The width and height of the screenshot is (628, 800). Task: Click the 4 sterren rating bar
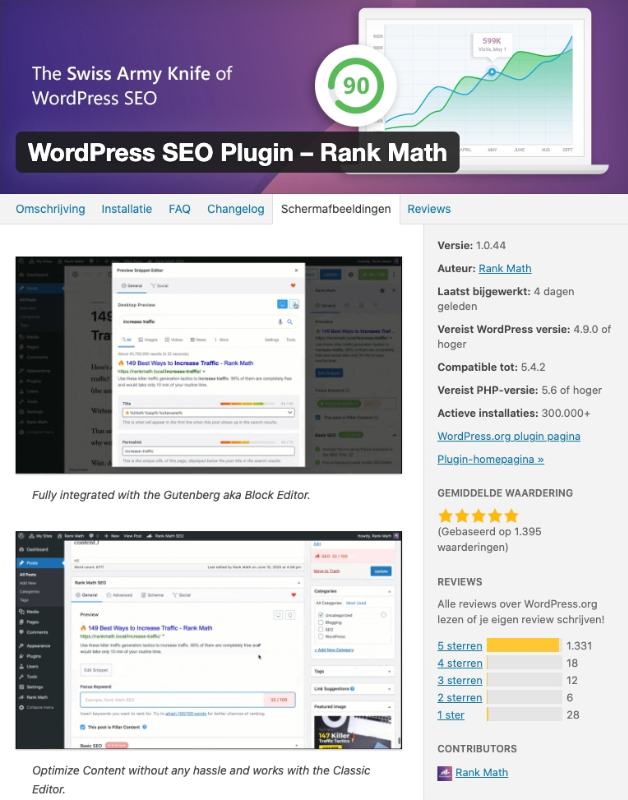click(x=524, y=663)
